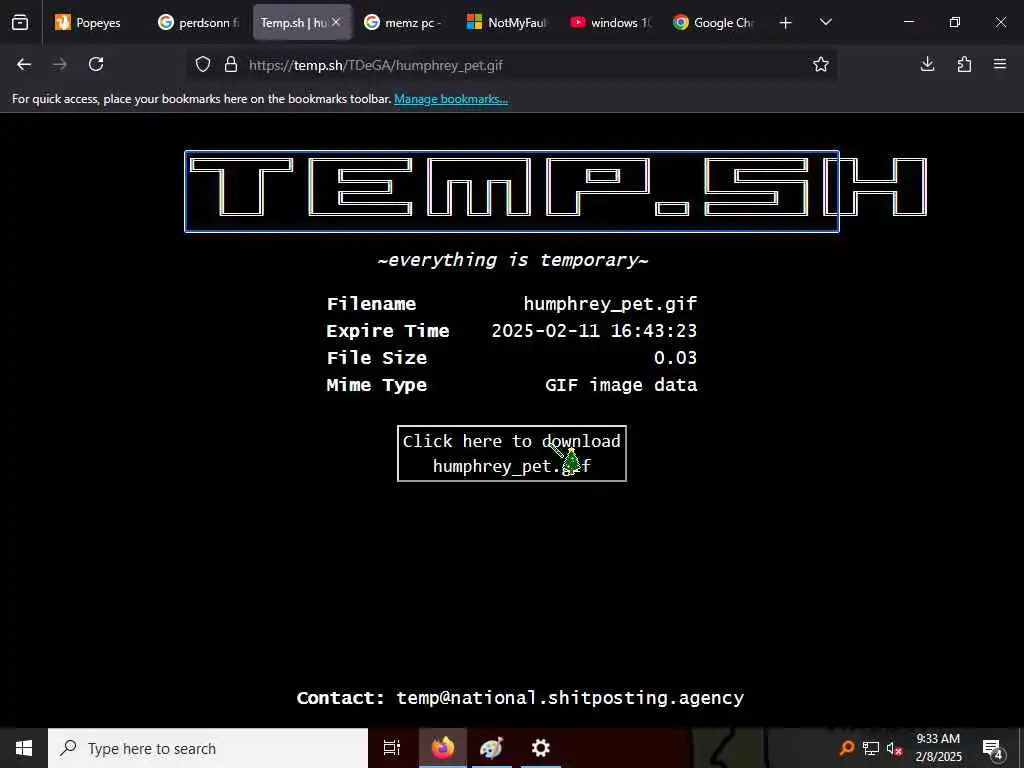This screenshot has width=1024, height=768.
Task: Open Settings gear on taskbar
Action: pyautogui.click(x=541, y=748)
